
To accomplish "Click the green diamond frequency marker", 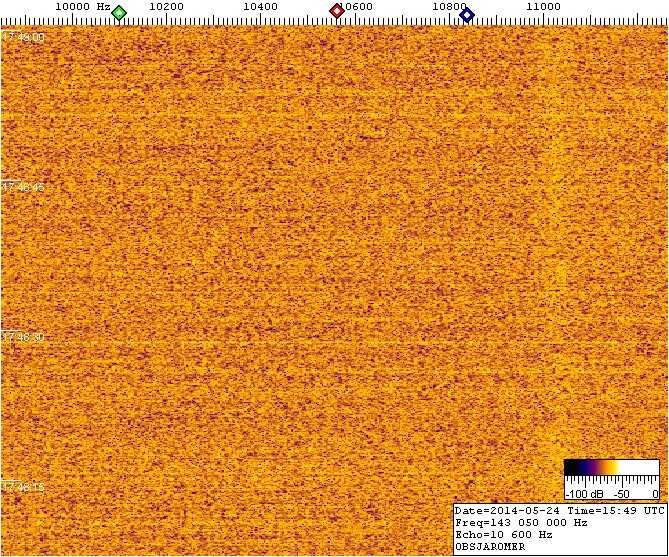I will tap(119, 13).
